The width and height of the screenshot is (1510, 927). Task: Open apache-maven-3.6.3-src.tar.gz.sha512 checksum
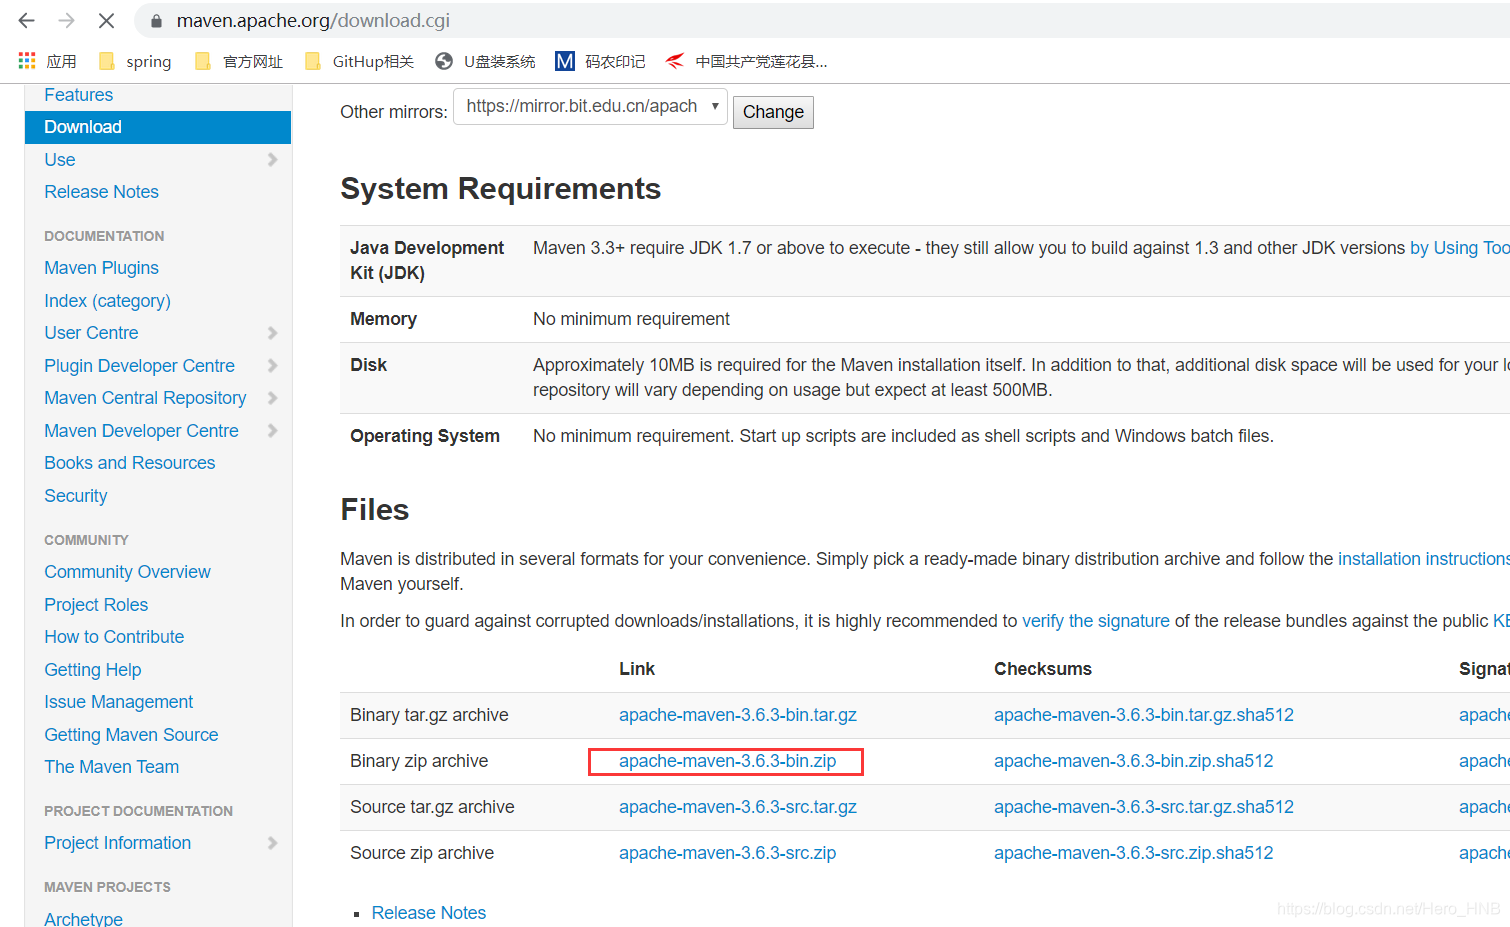[1143, 807]
